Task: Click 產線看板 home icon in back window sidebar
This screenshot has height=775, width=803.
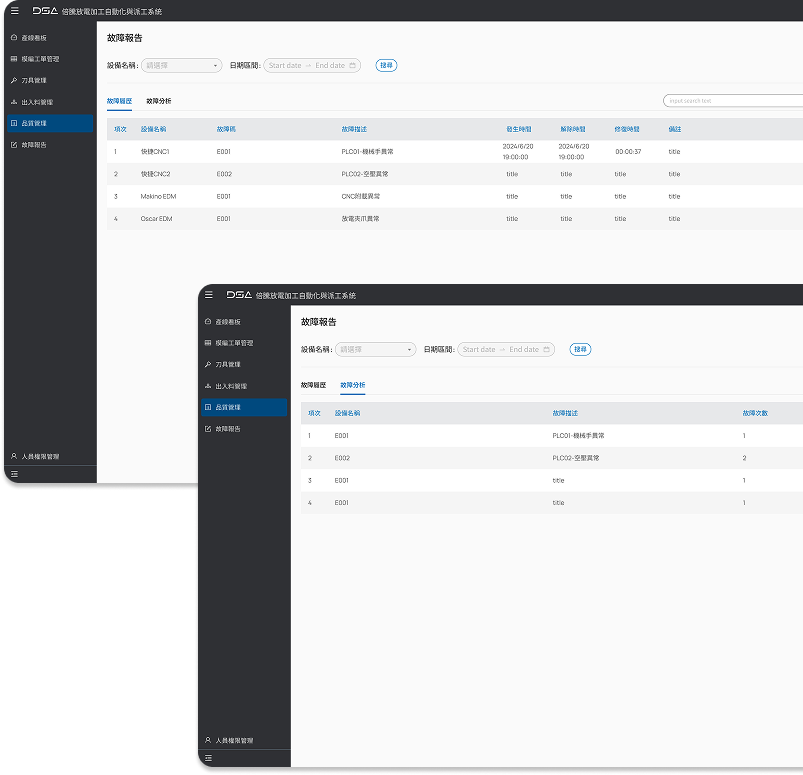Action: point(13,38)
